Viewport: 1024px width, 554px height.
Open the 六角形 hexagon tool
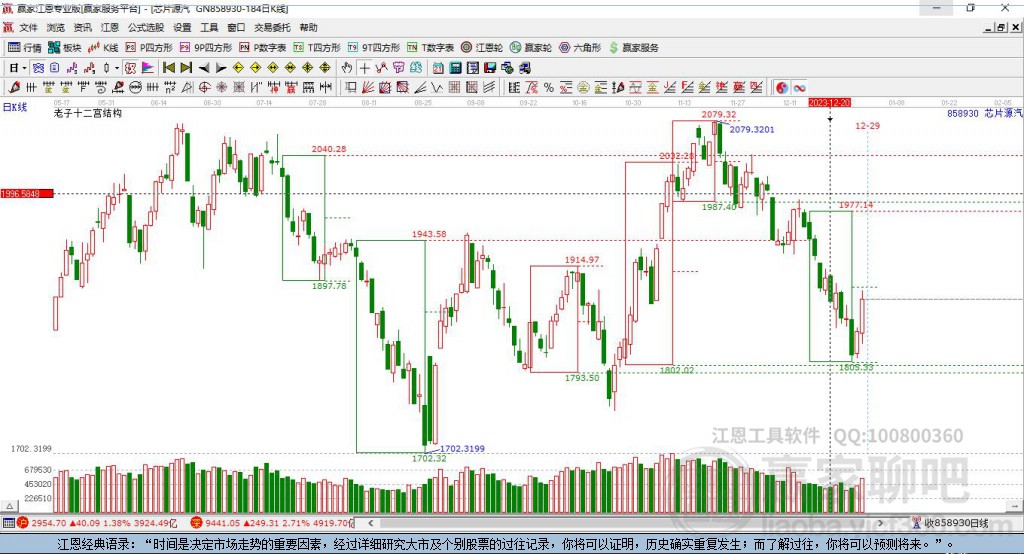[x=580, y=48]
